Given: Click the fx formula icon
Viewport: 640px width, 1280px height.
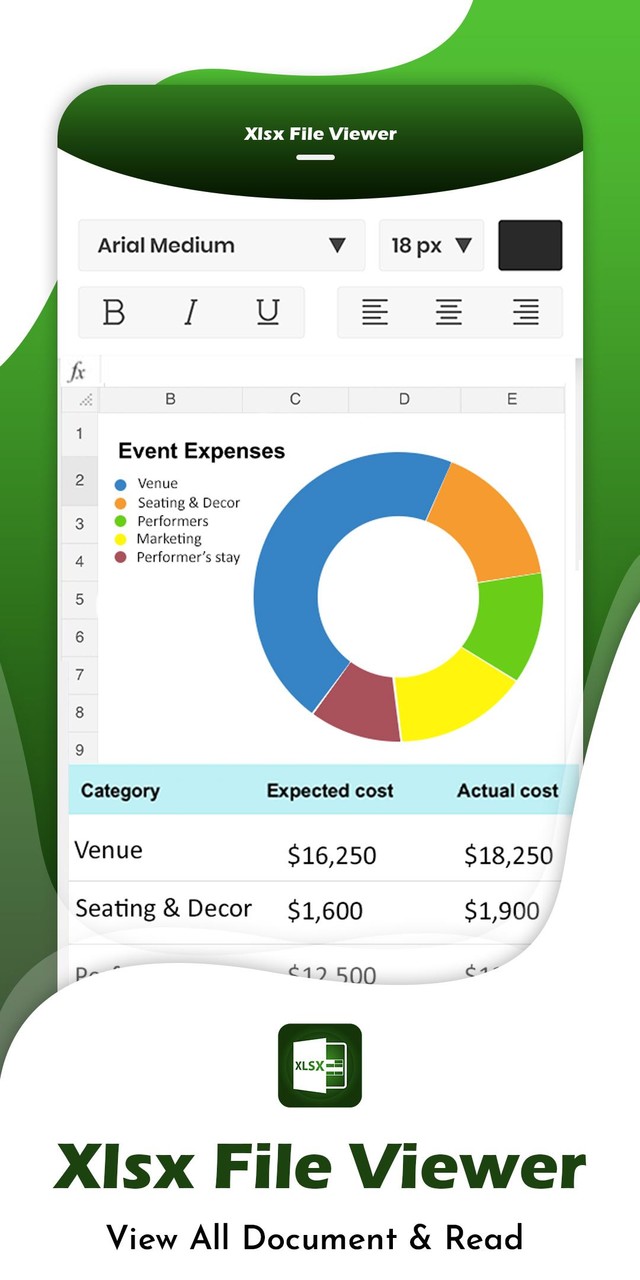Looking at the screenshot, I should point(77,372).
